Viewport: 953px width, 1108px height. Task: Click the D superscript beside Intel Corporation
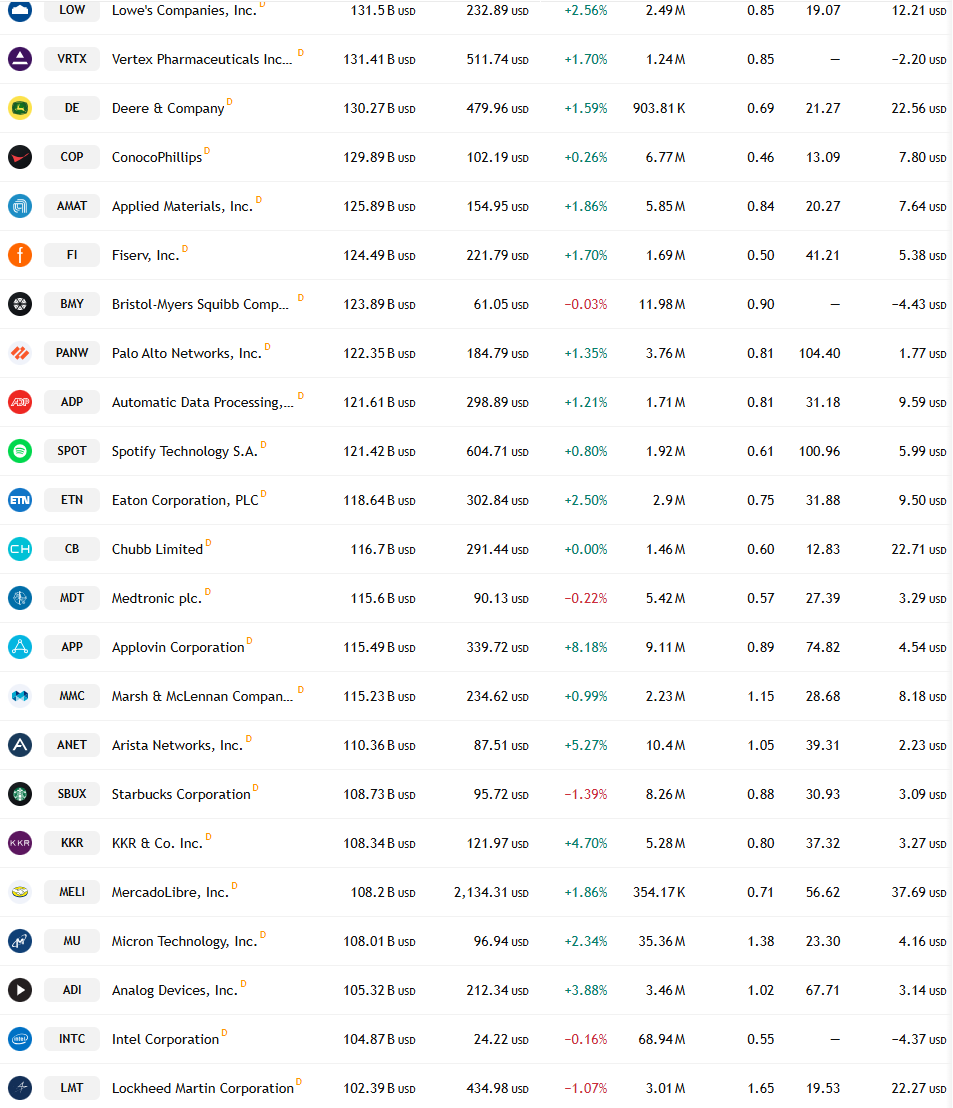[225, 1033]
